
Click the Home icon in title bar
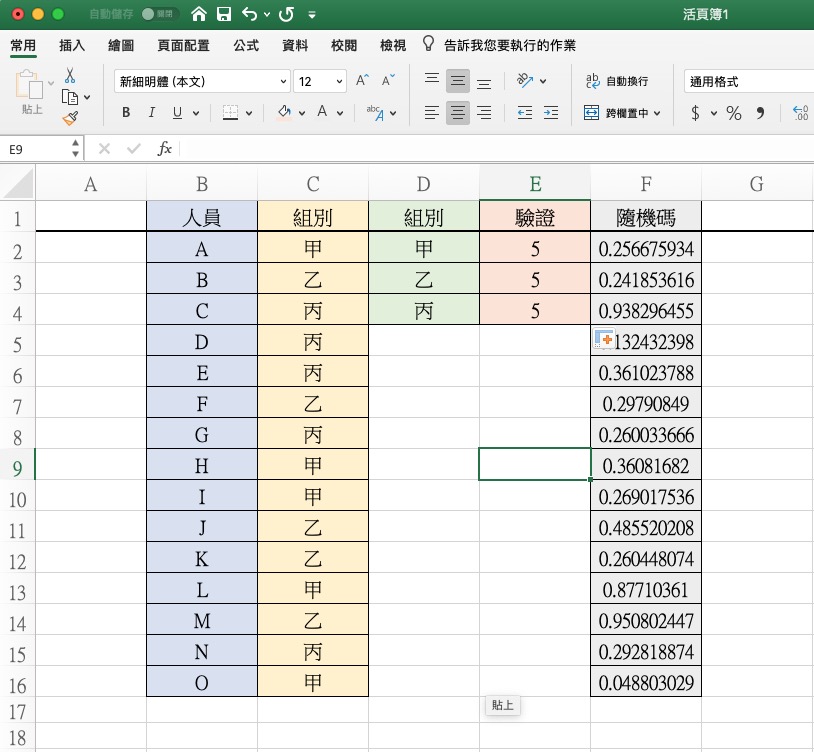[200, 15]
